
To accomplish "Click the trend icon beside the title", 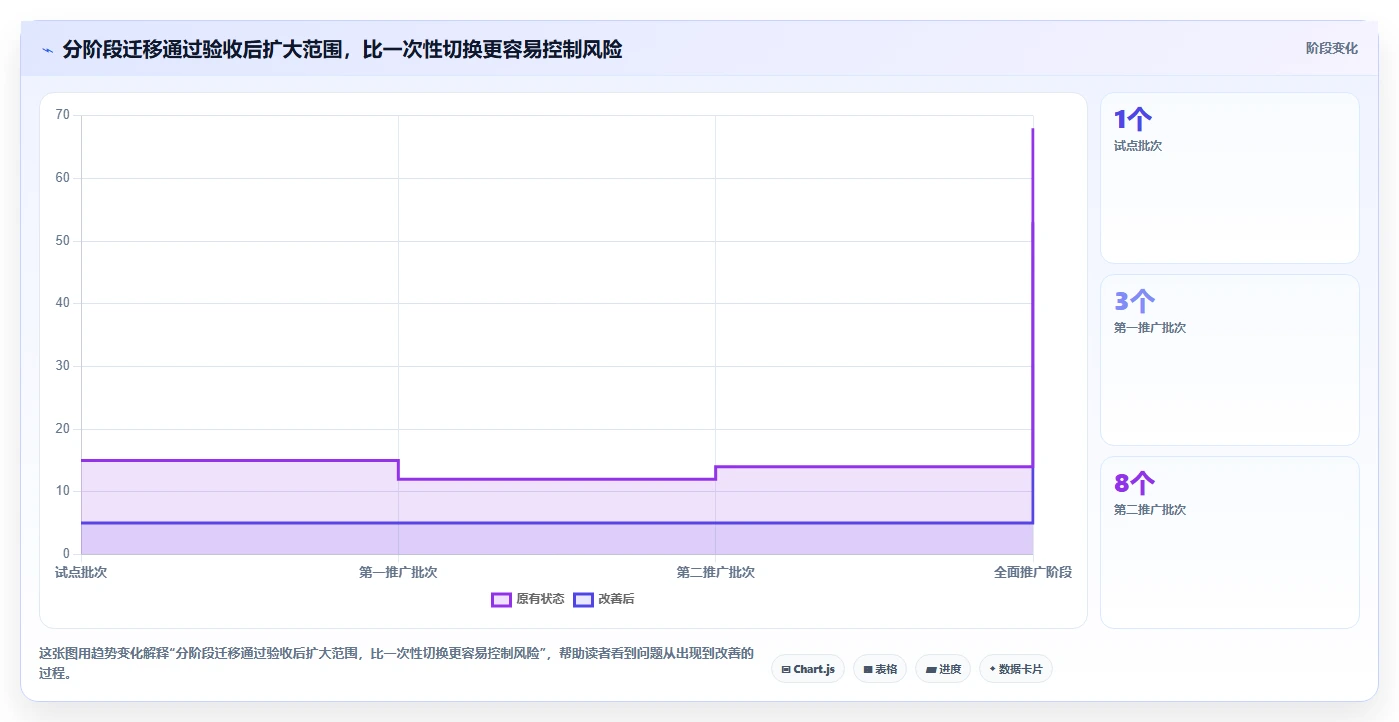I will tap(47, 50).
